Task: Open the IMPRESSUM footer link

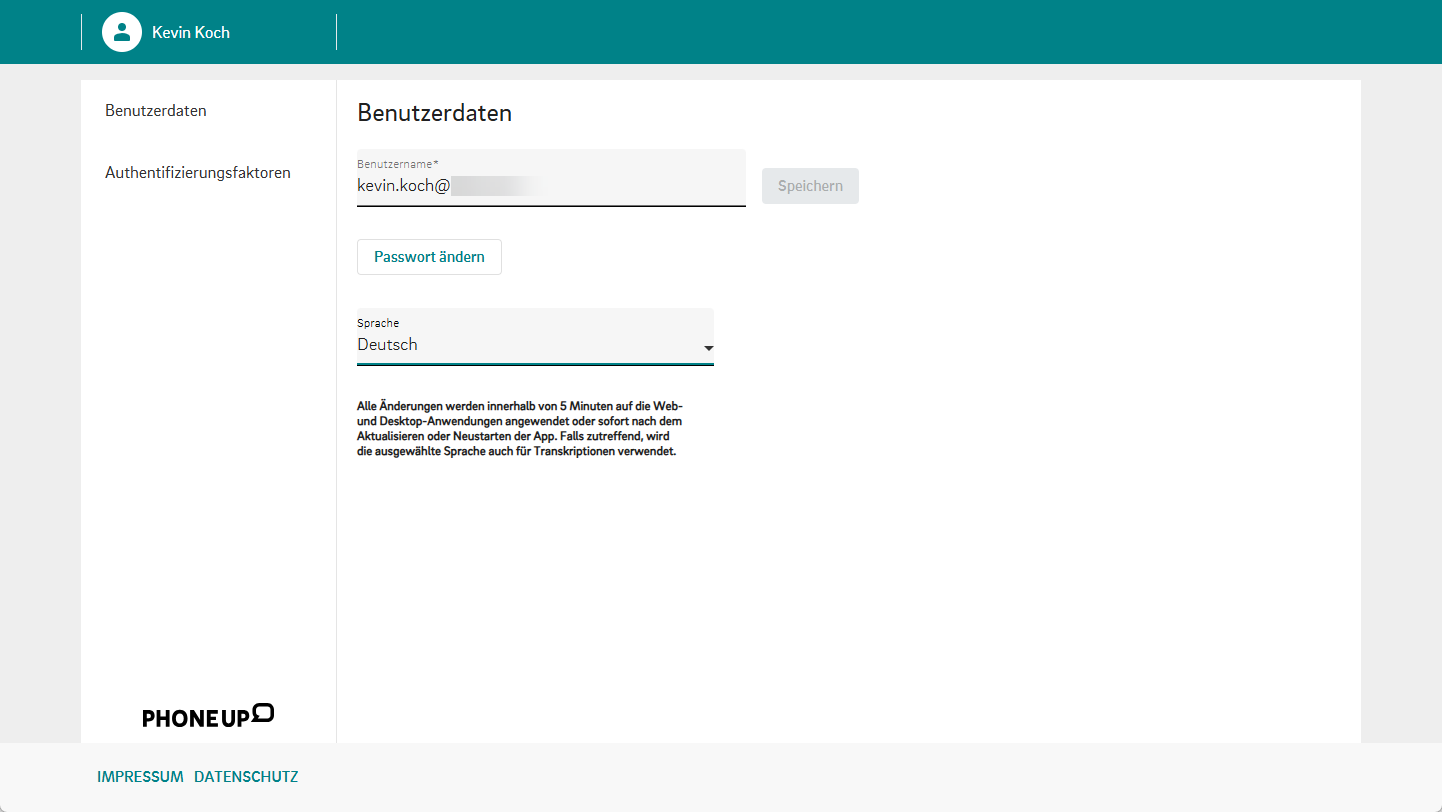Action: (140, 777)
